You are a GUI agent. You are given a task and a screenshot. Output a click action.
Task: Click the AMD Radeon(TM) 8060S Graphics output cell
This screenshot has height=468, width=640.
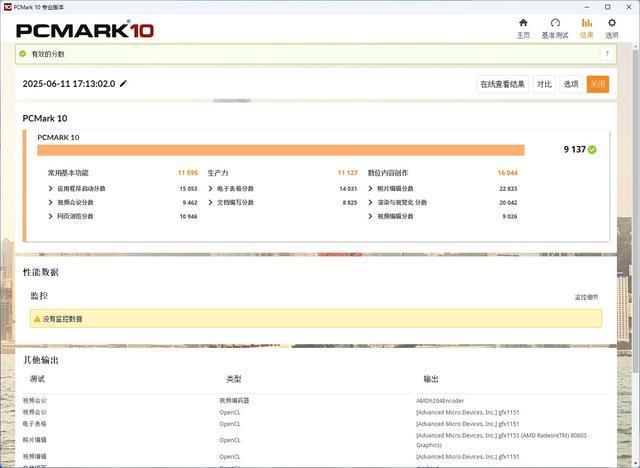501,440
